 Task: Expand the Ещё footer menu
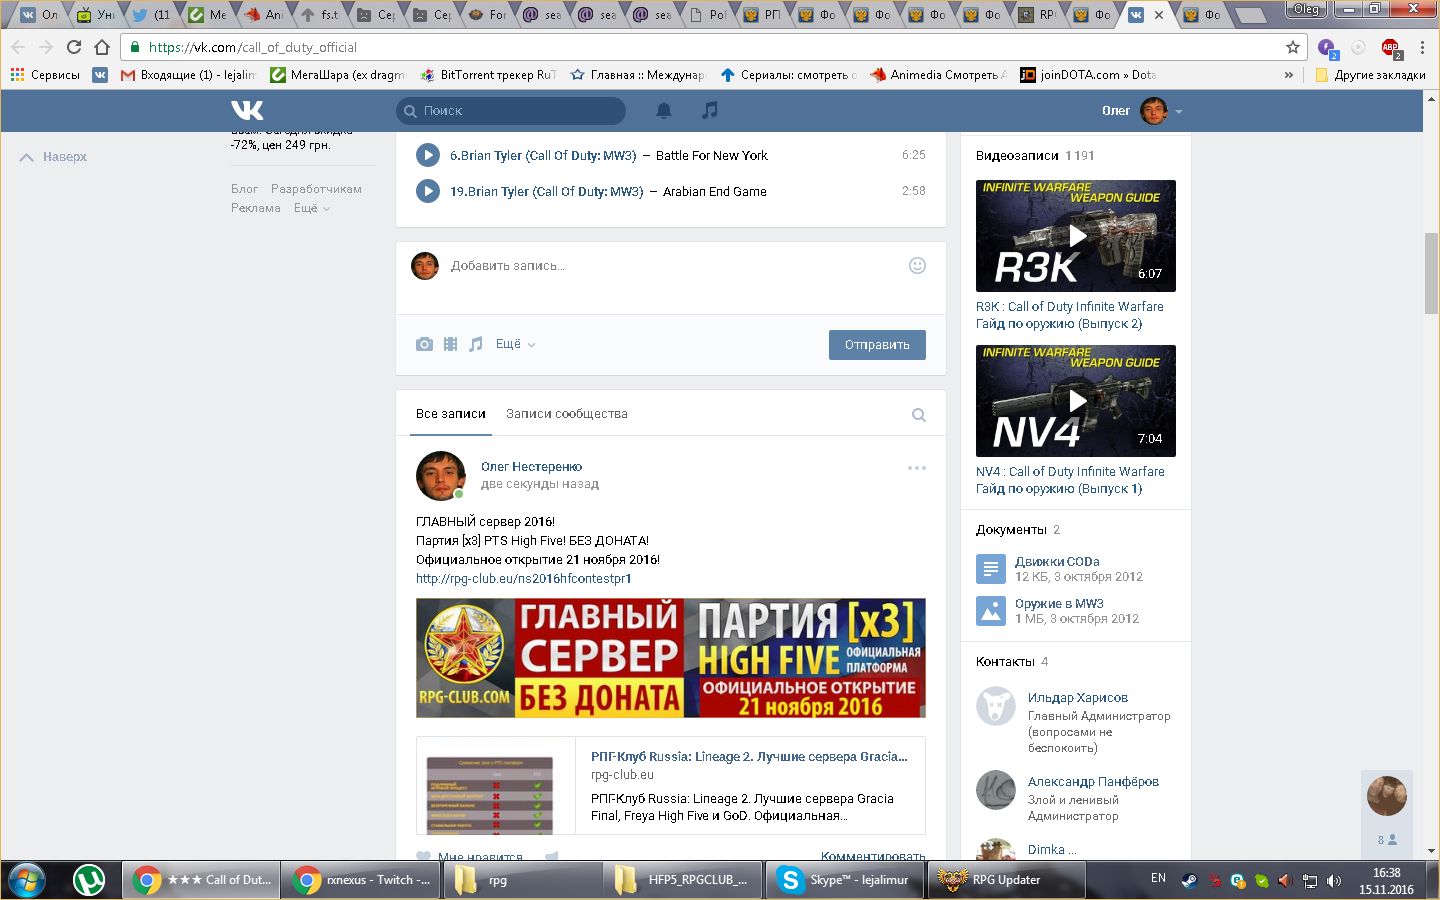point(312,208)
